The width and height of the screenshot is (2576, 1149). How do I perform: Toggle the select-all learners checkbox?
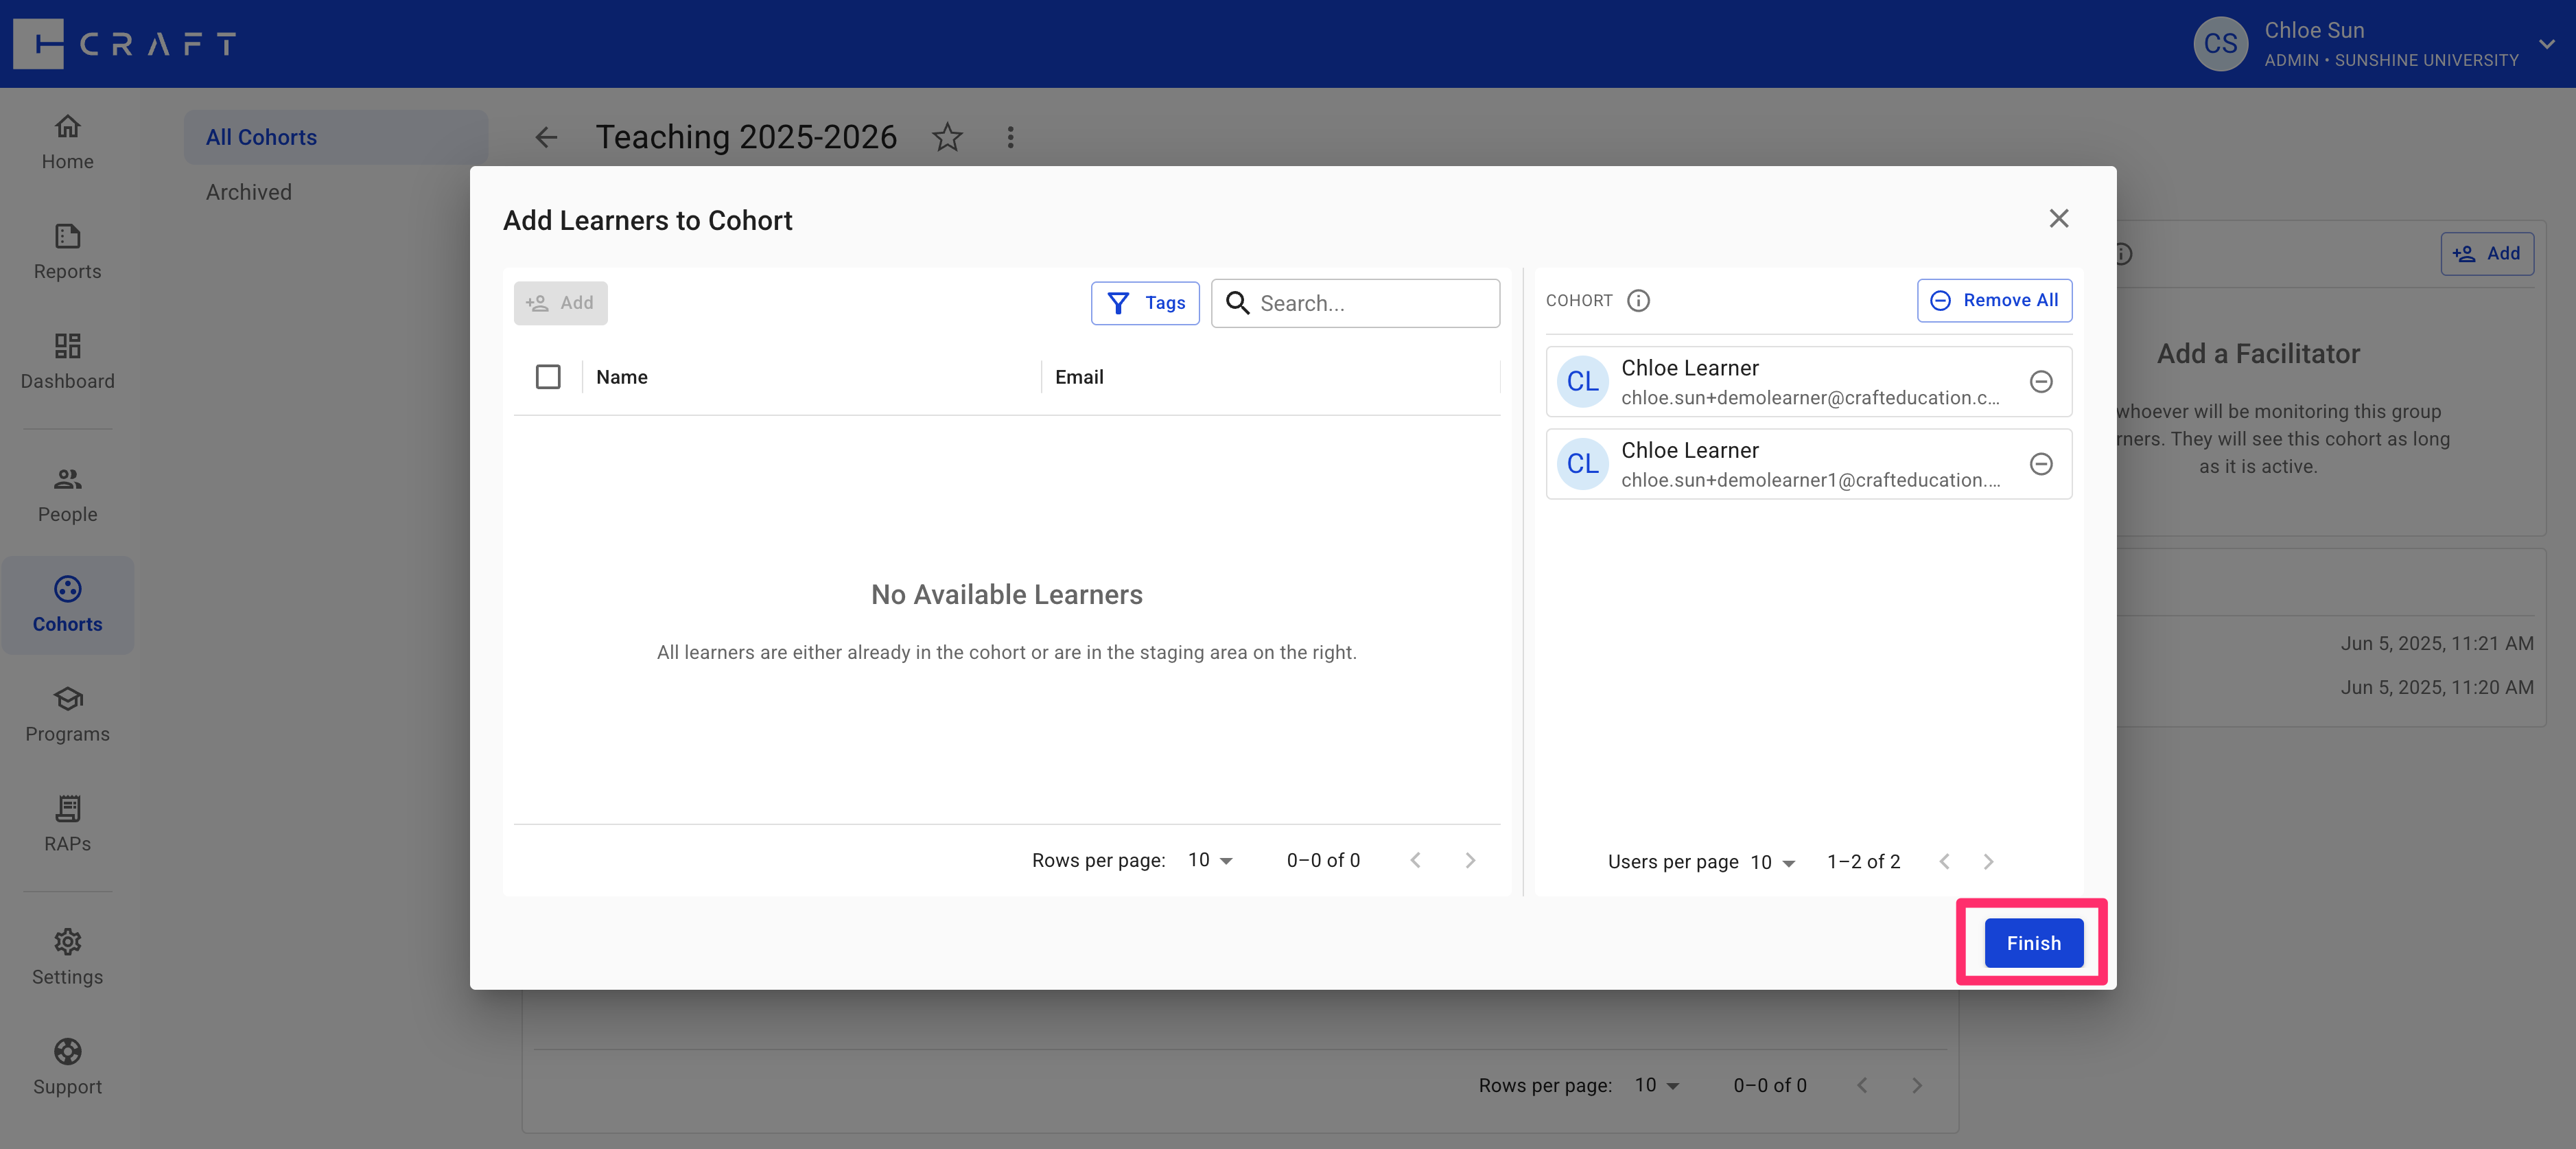tap(548, 377)
